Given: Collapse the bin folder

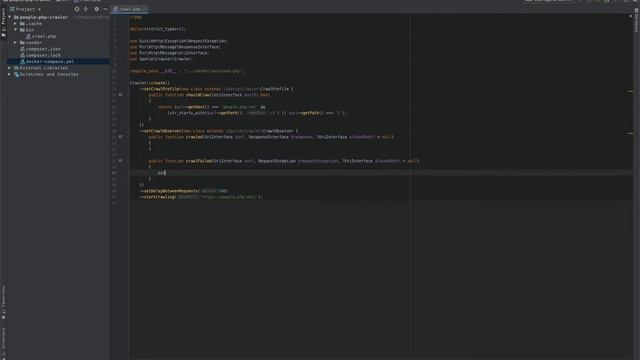Looking at the screenshot, I should 16,30.
